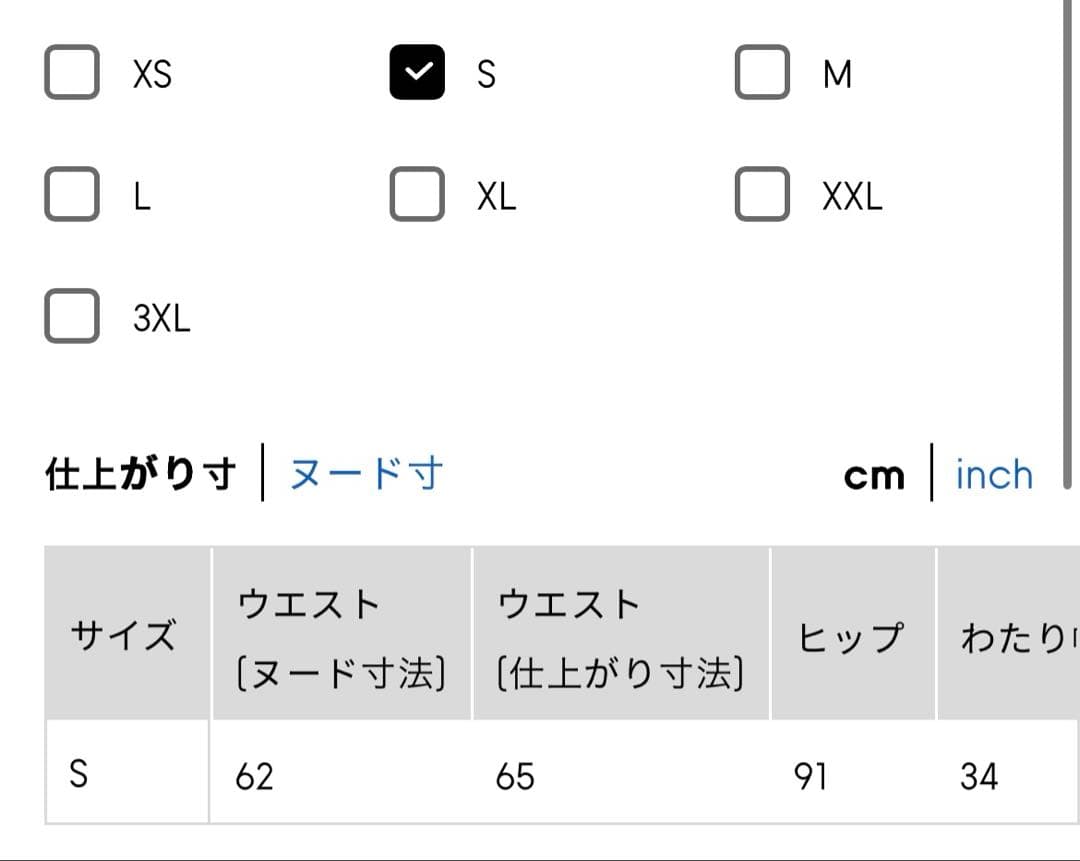Switch units to inch
Viewport: 1080px width, 861px height.
point(993,475)
